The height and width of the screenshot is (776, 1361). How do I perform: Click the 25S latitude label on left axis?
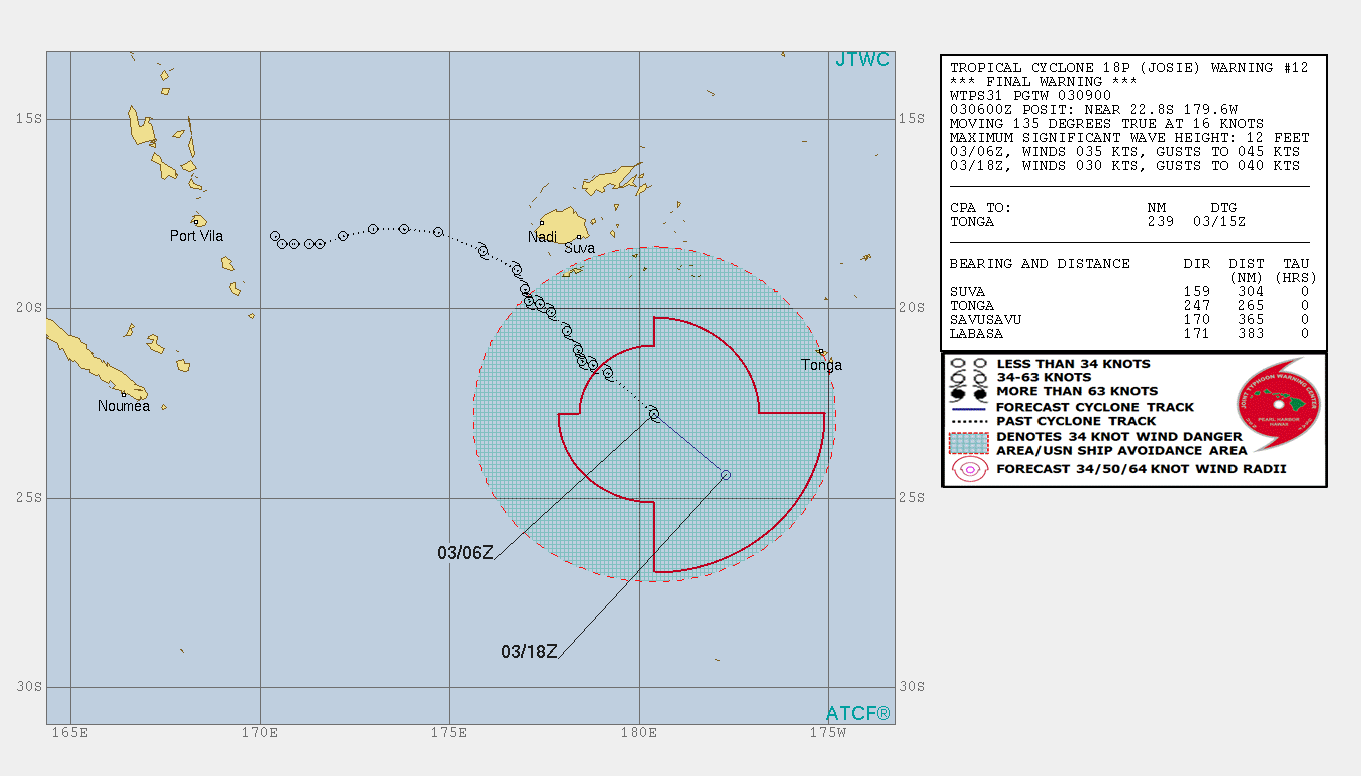click(x=29, y=498)
